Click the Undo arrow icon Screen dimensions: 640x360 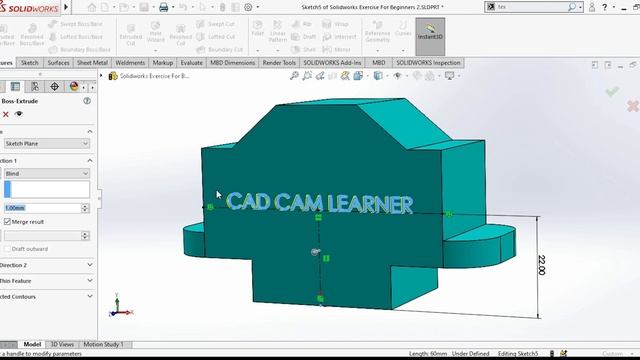point(183,7)
